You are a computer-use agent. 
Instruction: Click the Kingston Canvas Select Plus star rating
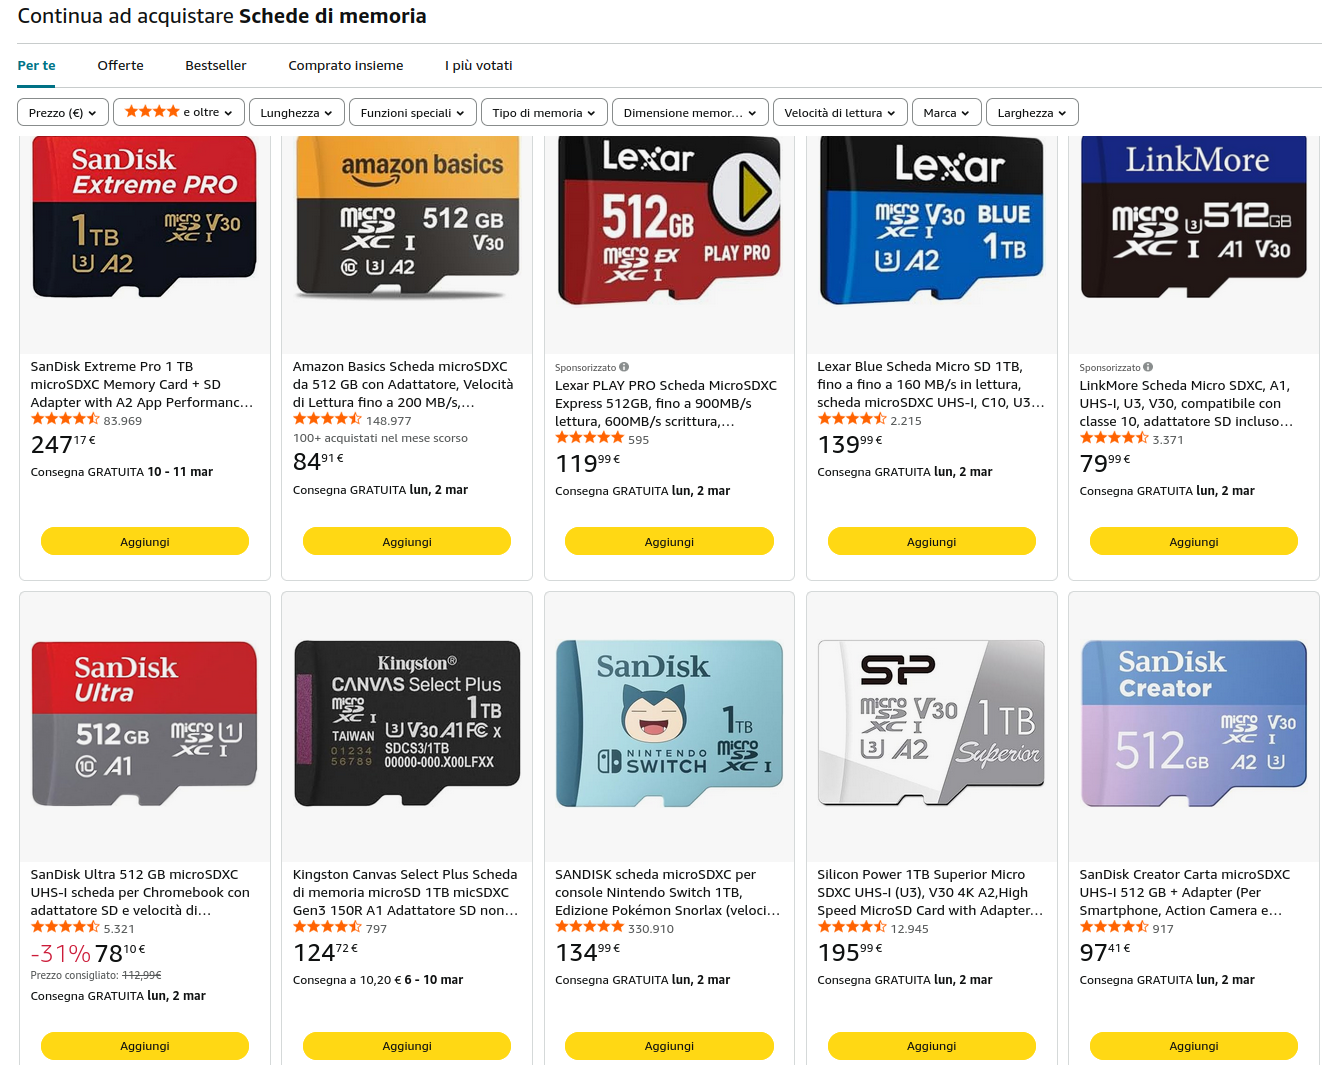pyautogui.click(x=327, y=928)
